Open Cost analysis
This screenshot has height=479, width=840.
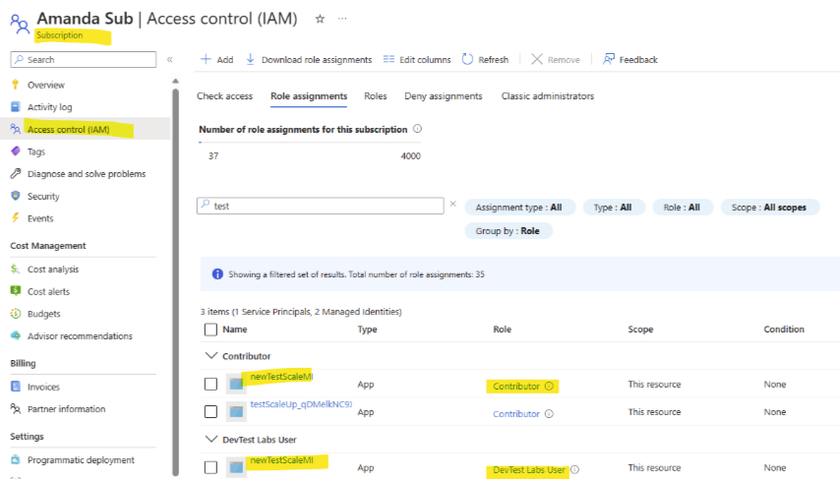pos(53,269)
